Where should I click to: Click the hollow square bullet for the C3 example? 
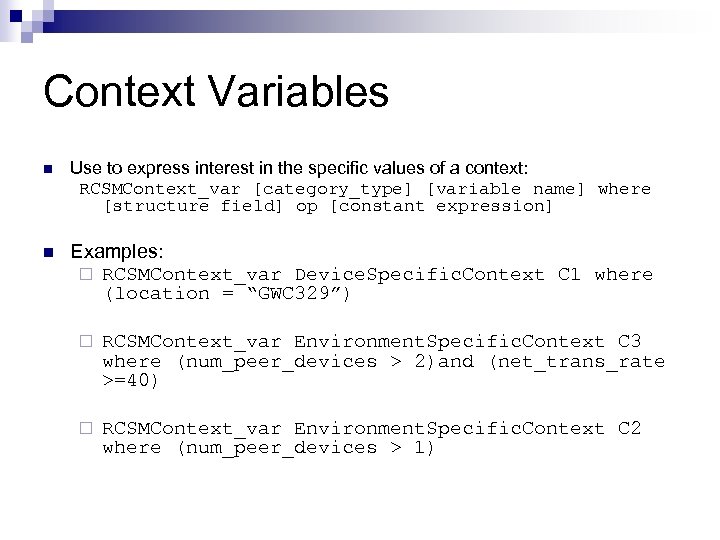click(x=87, y=342)
